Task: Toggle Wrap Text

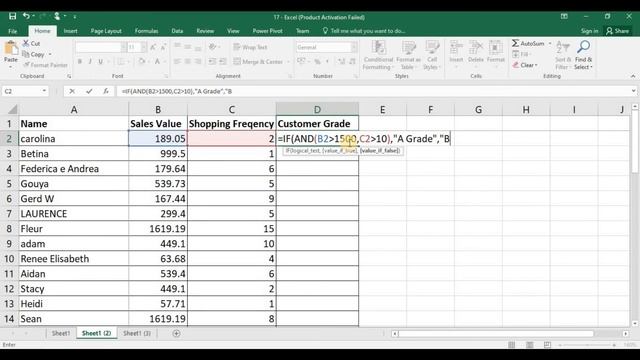Action: click(x=250, y=47)
